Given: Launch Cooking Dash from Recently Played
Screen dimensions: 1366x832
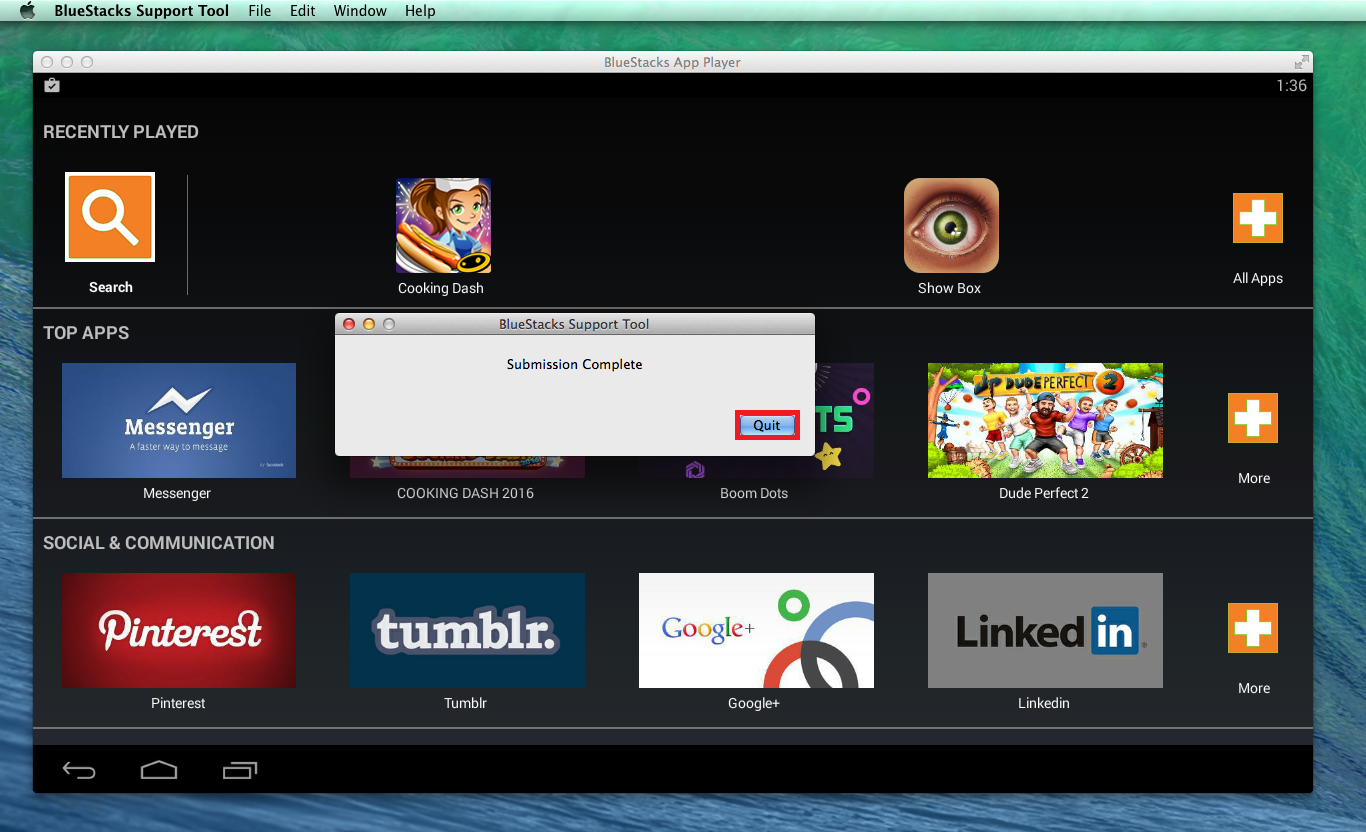Looking at the screenshot, I should (443, 226).
